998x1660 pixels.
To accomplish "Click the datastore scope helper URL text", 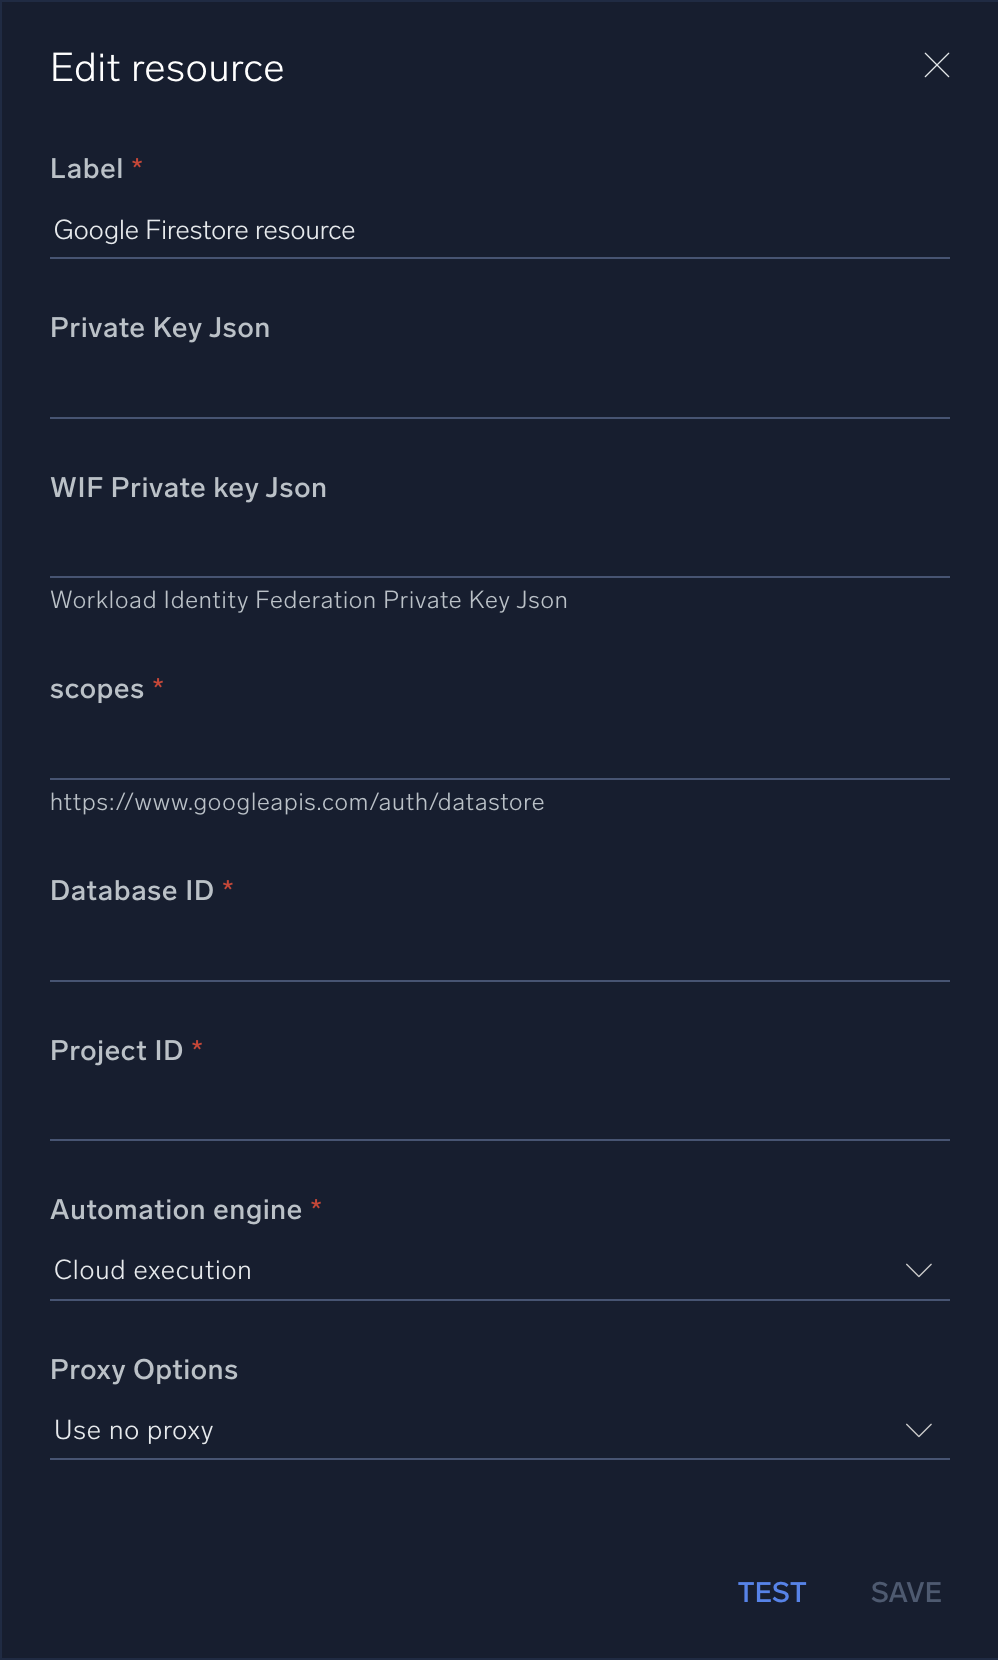I will (296, 801).
